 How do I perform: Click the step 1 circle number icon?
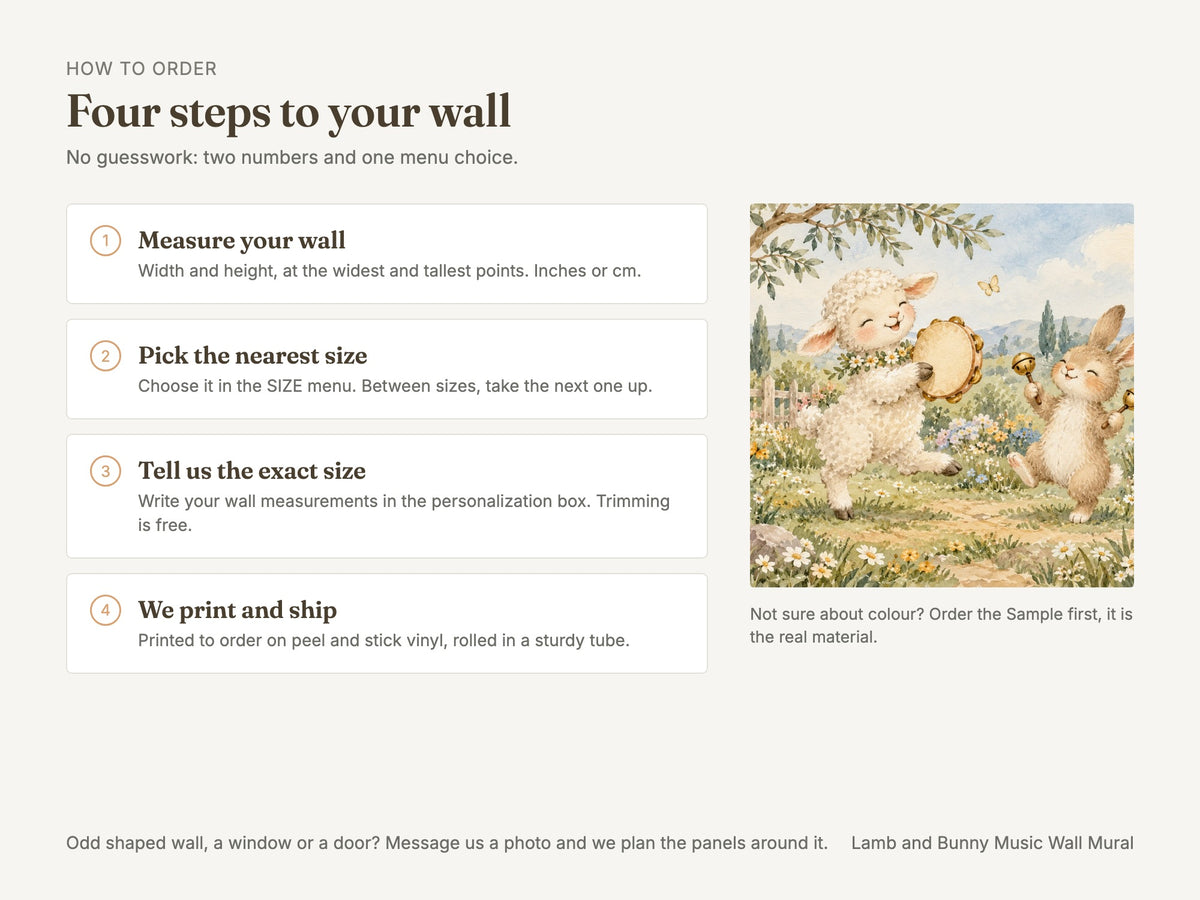coord(105,241)
